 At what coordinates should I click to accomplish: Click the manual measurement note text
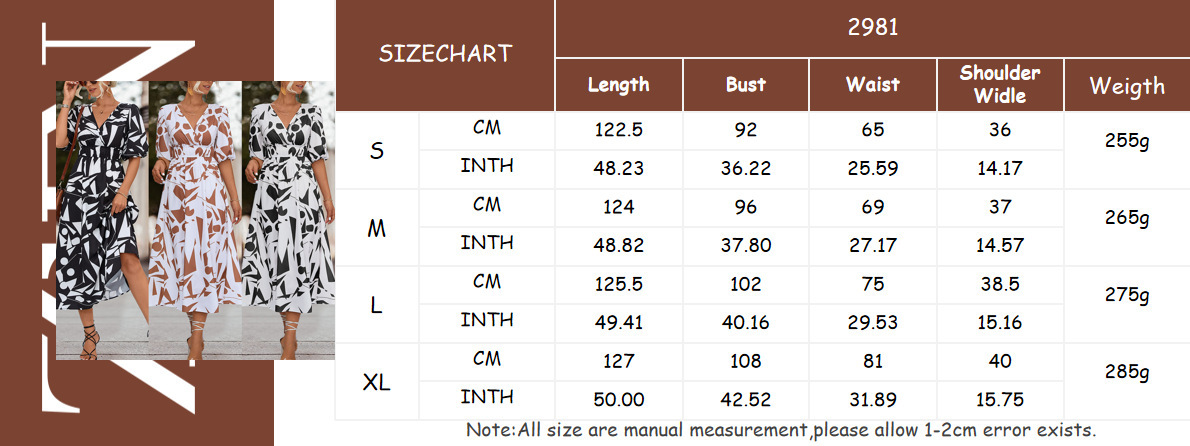(x=781, y=430)
